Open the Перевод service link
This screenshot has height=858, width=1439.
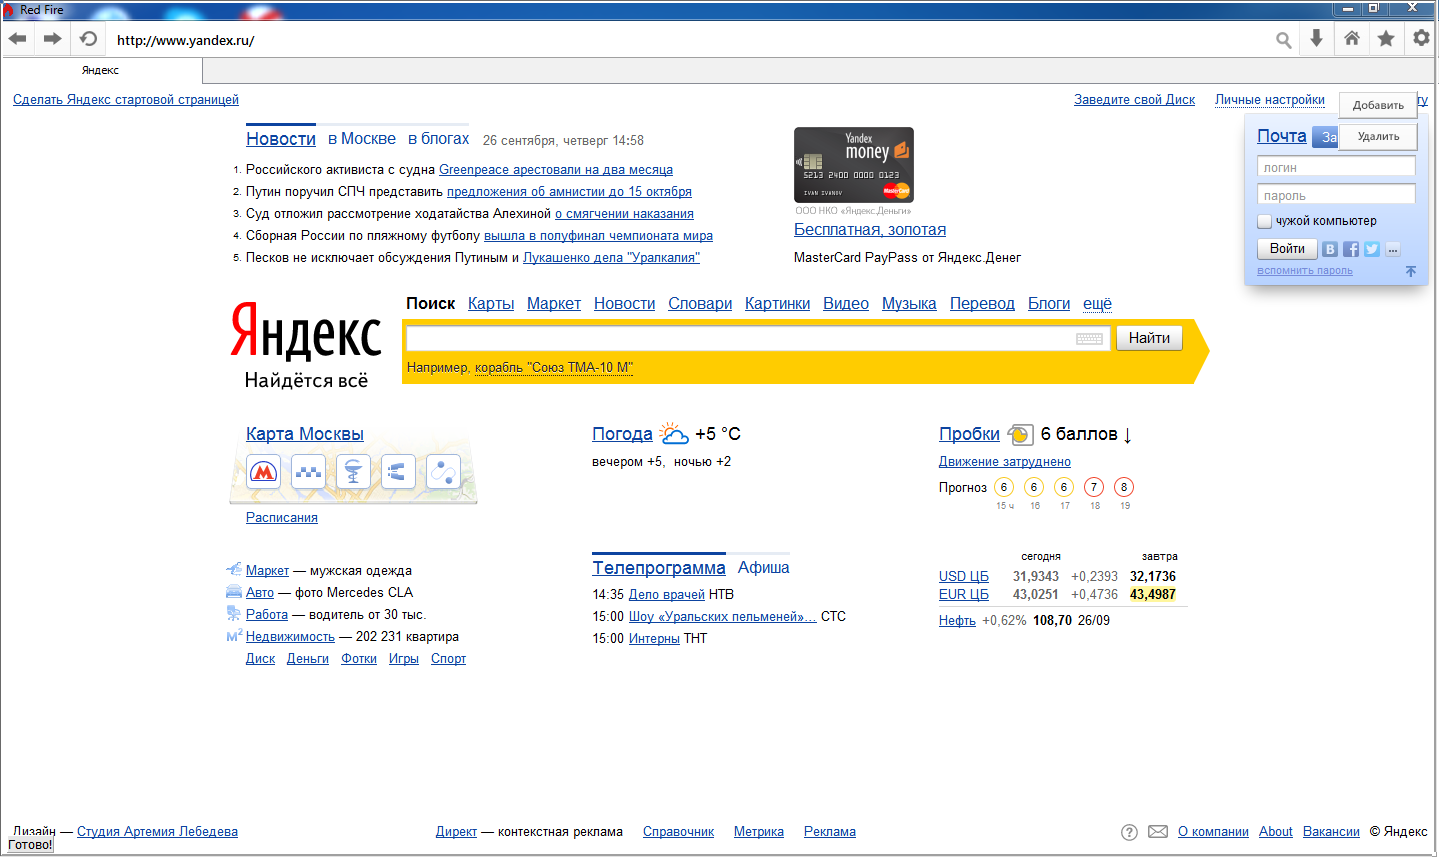click(982, 304)
